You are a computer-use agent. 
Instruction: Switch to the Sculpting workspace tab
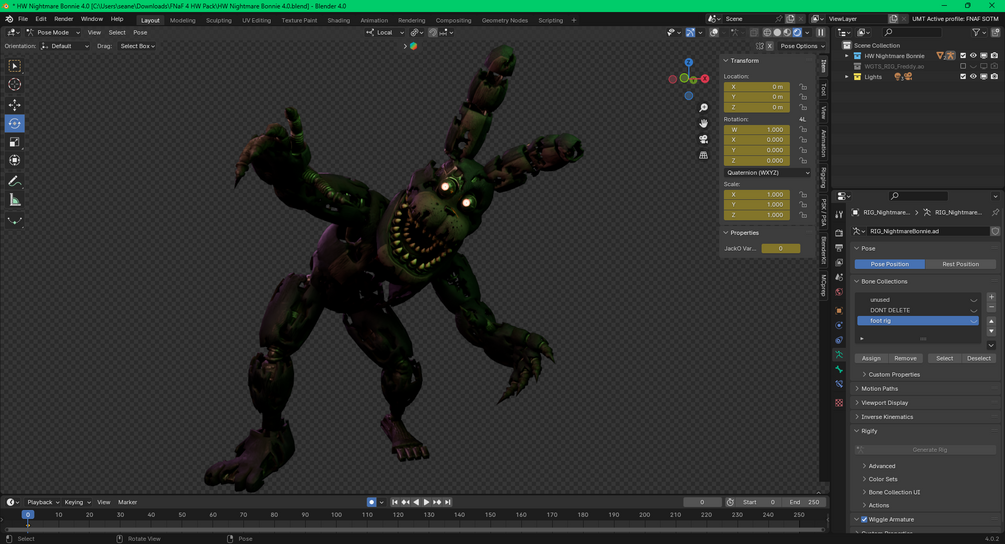point(218,20)
